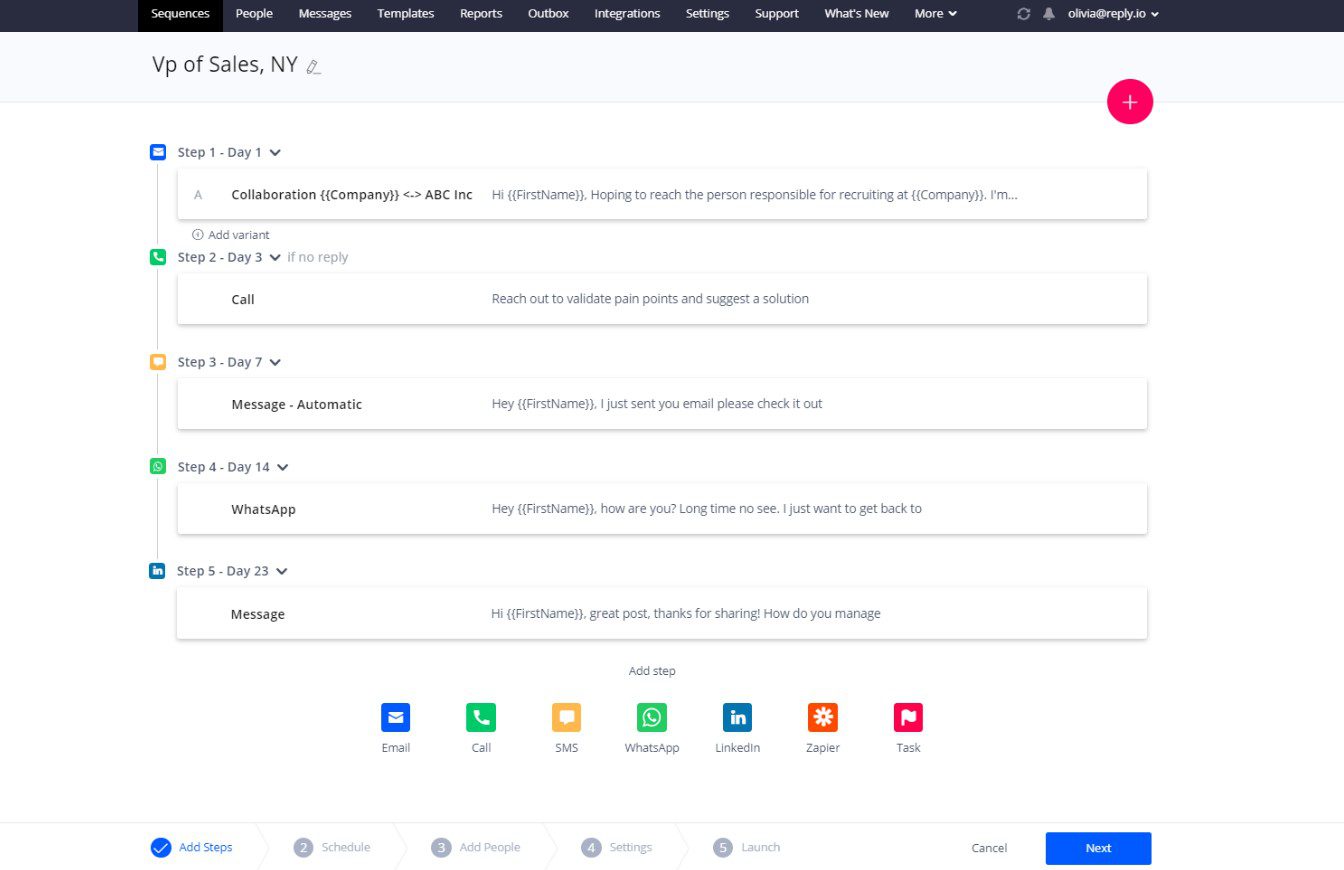
Task: Add a Zapier step
Action: coord(823,717)
